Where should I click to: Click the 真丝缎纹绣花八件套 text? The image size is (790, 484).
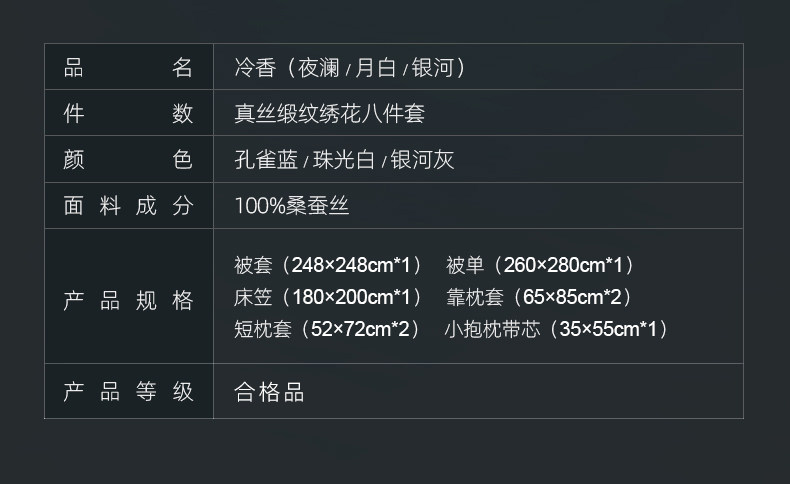click(329, 113)
